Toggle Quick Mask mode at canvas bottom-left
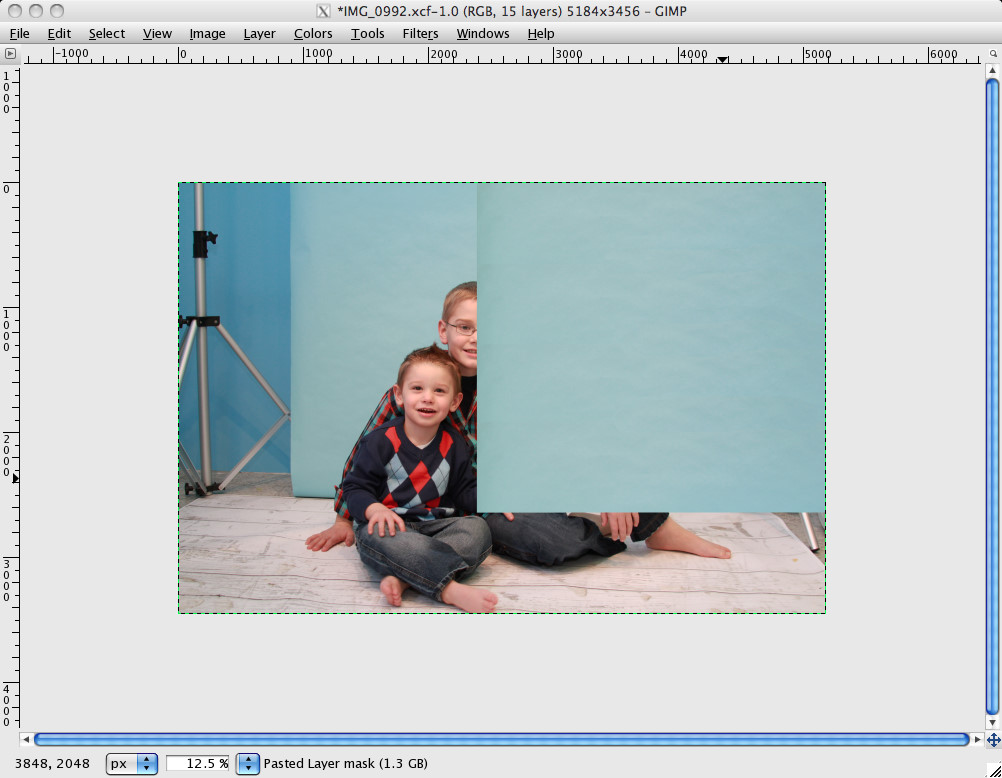Viewport: 1002px width, 778px height. 10,740
